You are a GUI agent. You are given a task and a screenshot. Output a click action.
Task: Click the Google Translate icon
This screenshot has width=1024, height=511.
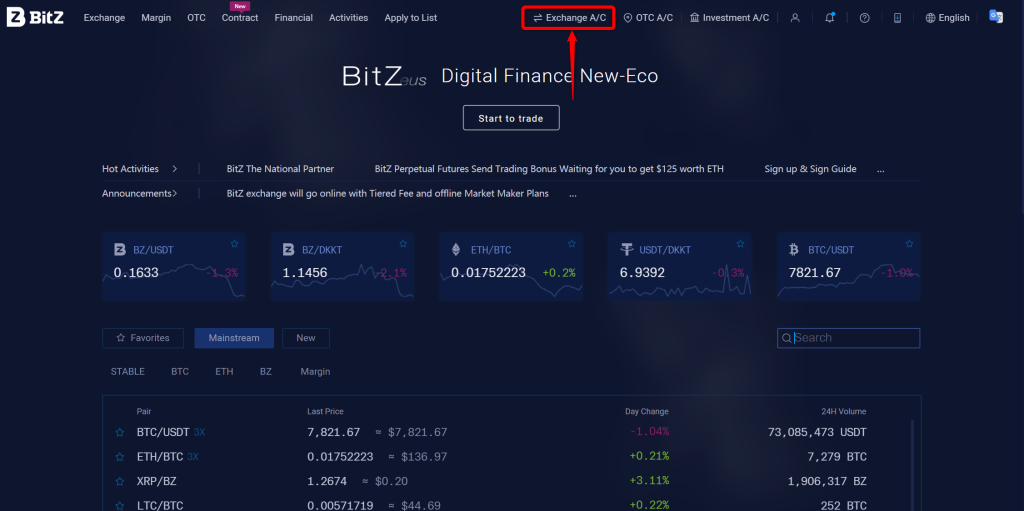pos(995,17)
